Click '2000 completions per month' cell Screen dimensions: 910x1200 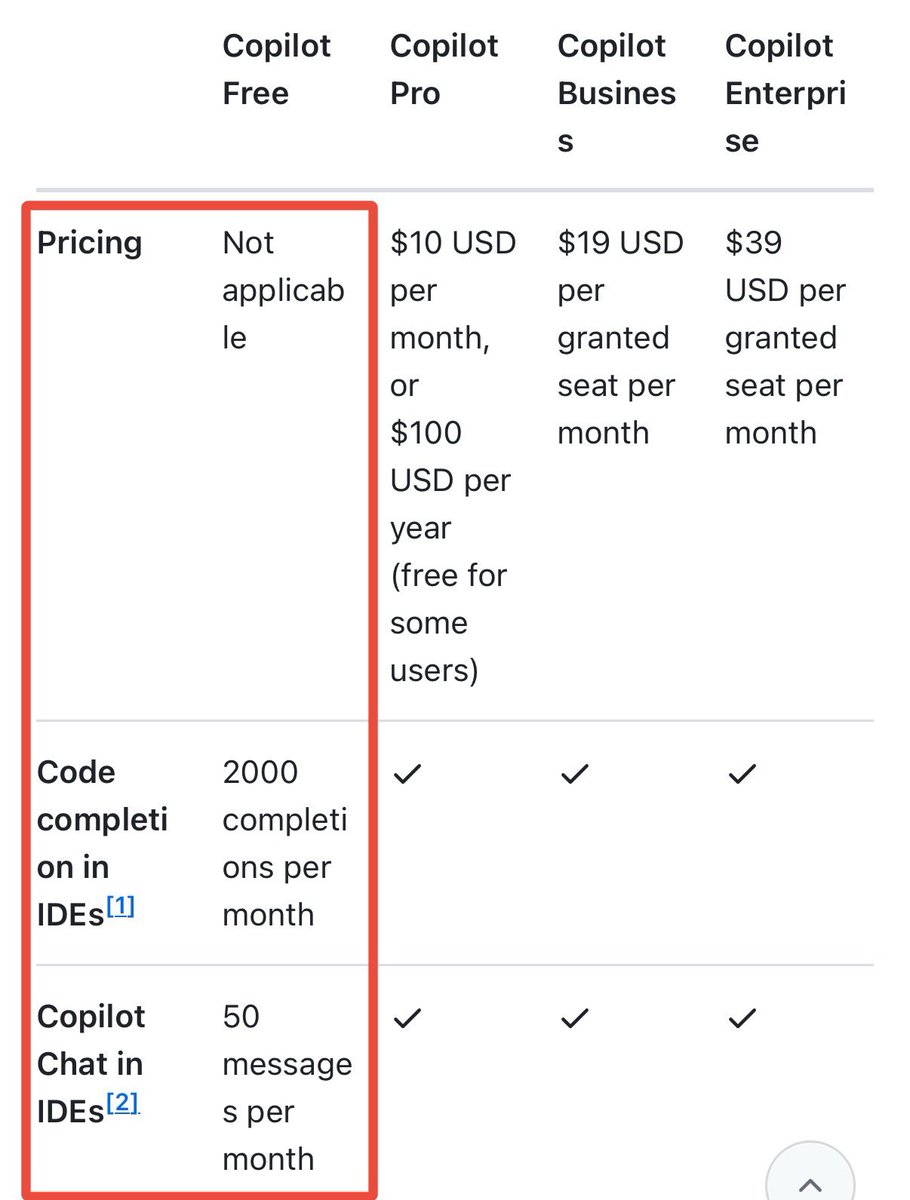(x=285, y=843)
